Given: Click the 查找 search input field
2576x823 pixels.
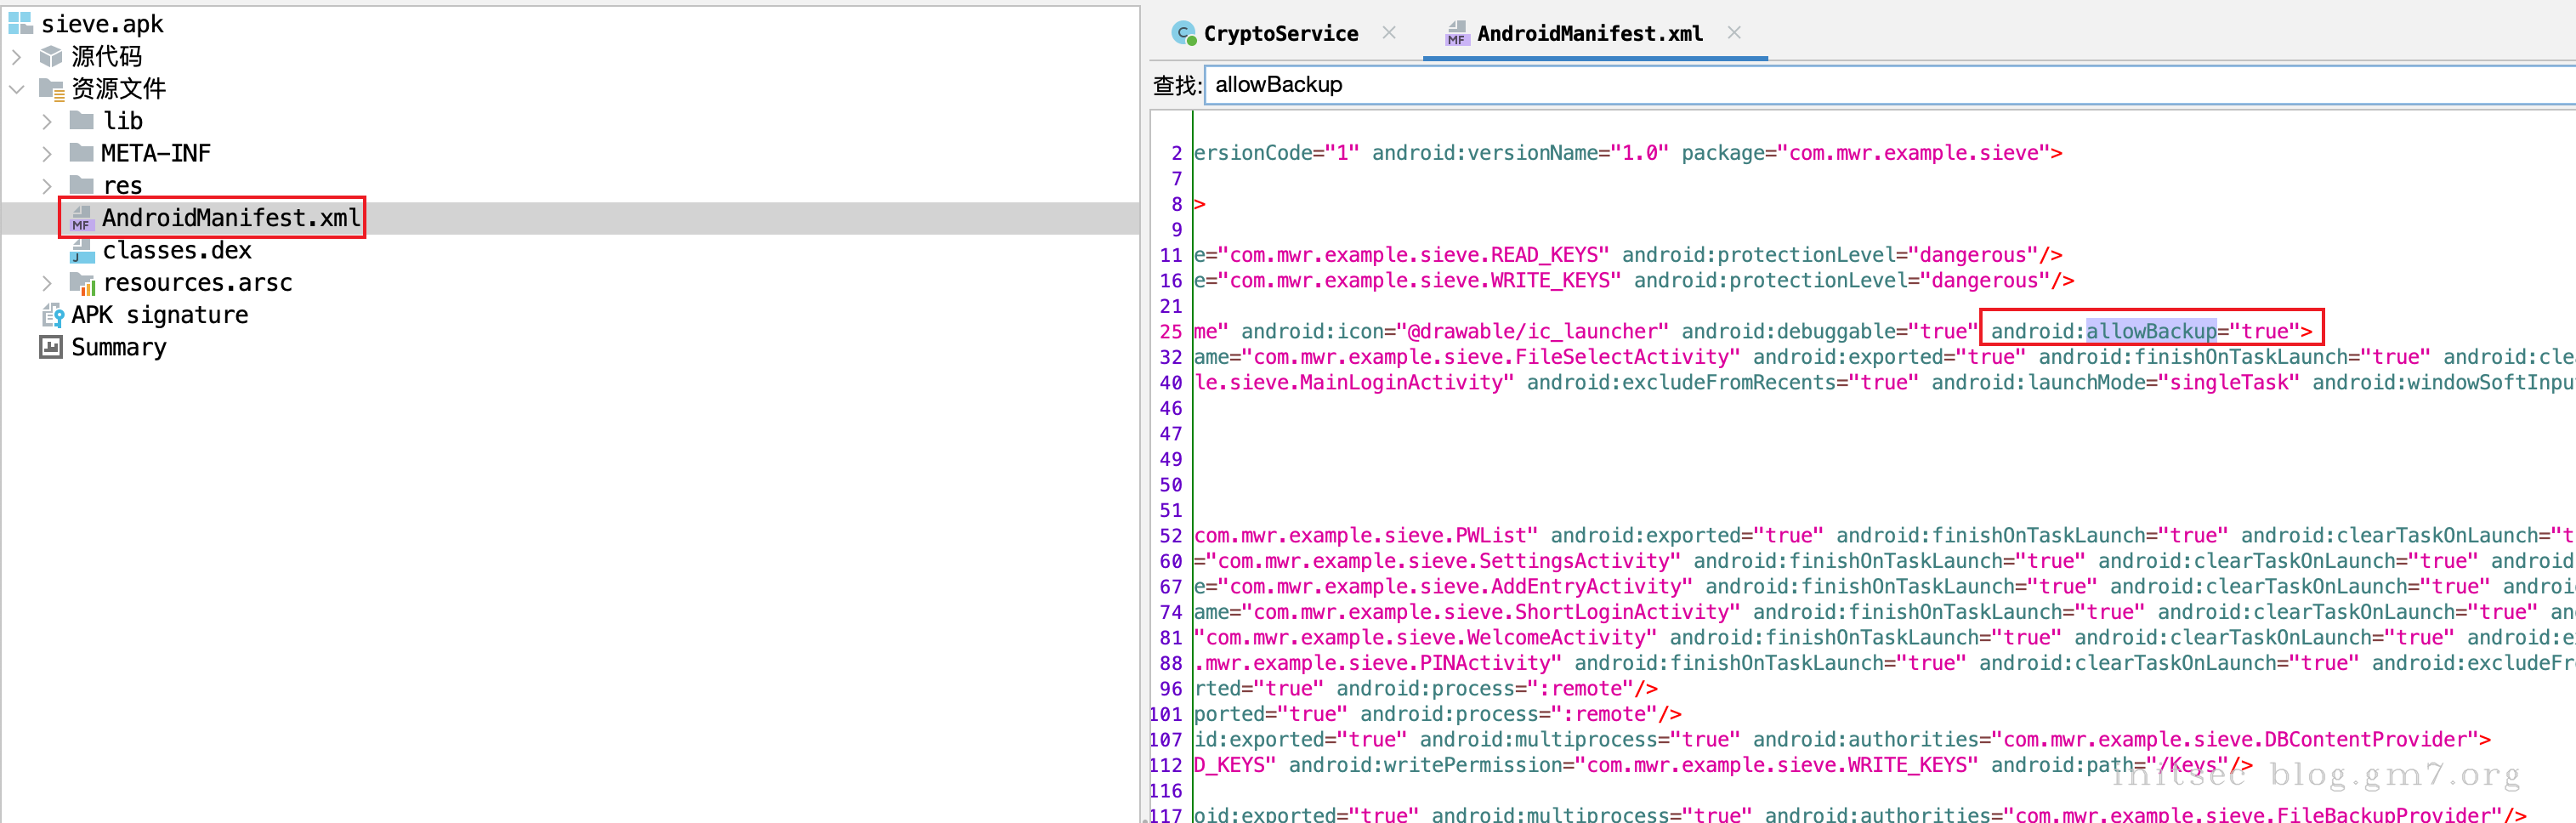Looking at the screenshot, I should pos(1880,85).
